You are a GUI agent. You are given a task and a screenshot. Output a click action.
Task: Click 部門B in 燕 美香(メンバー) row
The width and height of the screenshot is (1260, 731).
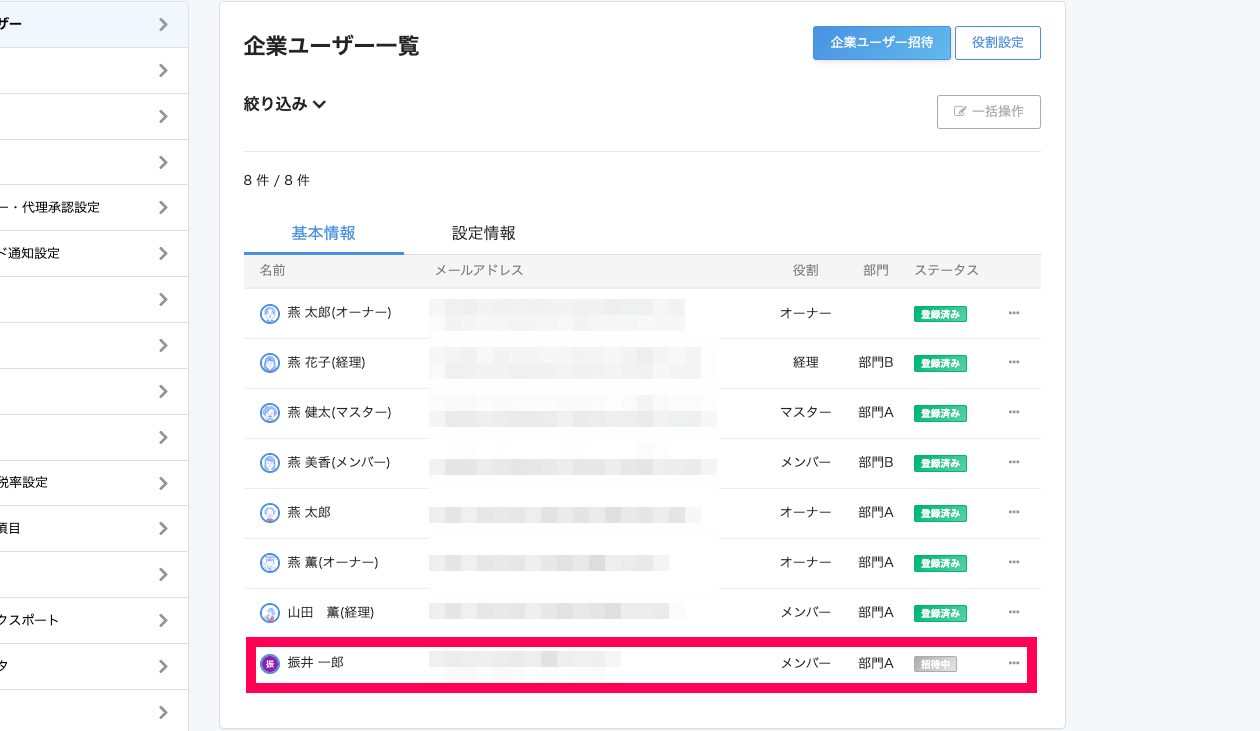[876, 463]
